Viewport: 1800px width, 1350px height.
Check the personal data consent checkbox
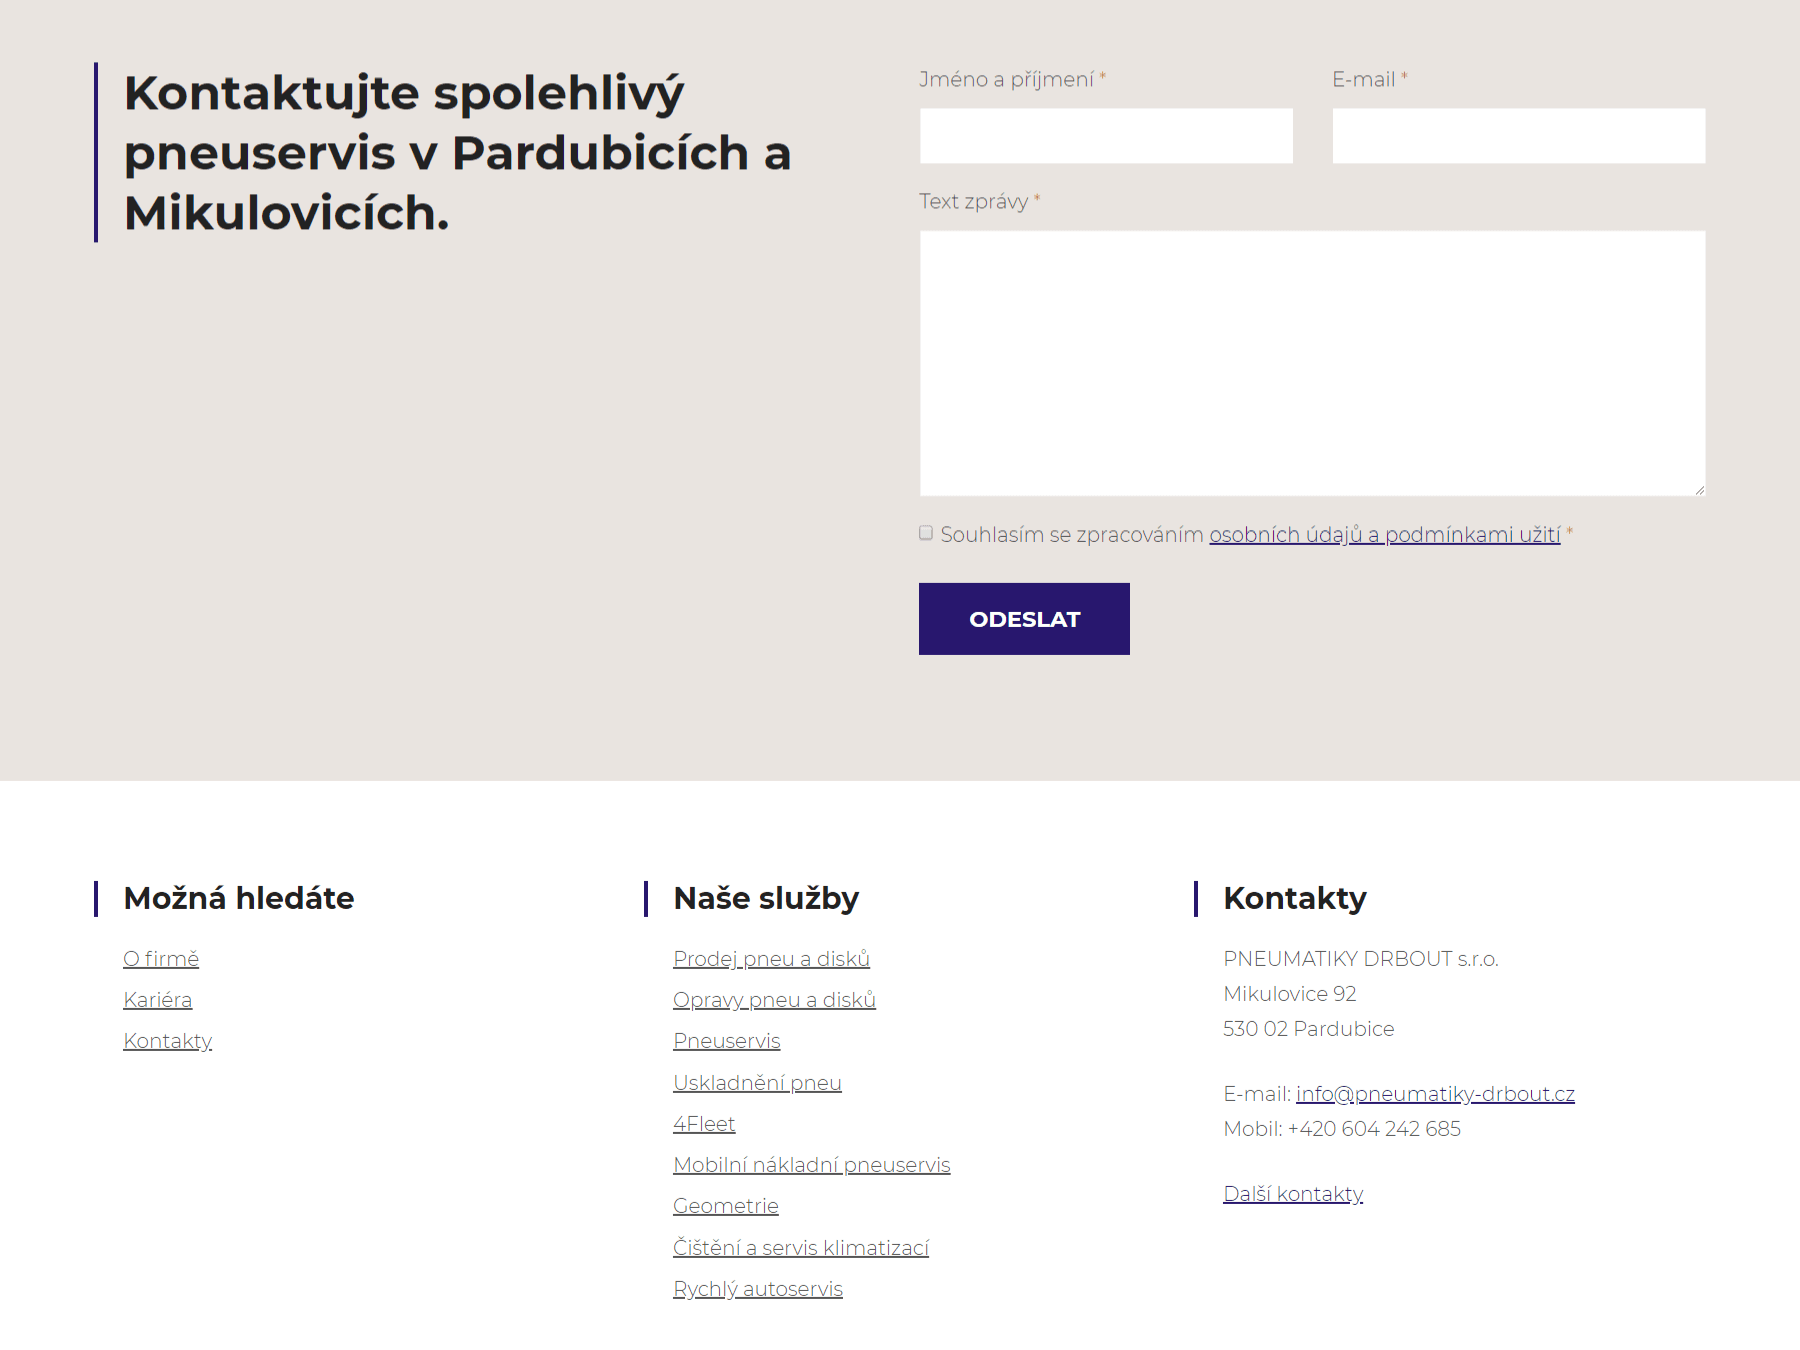[x=926, y=533]
